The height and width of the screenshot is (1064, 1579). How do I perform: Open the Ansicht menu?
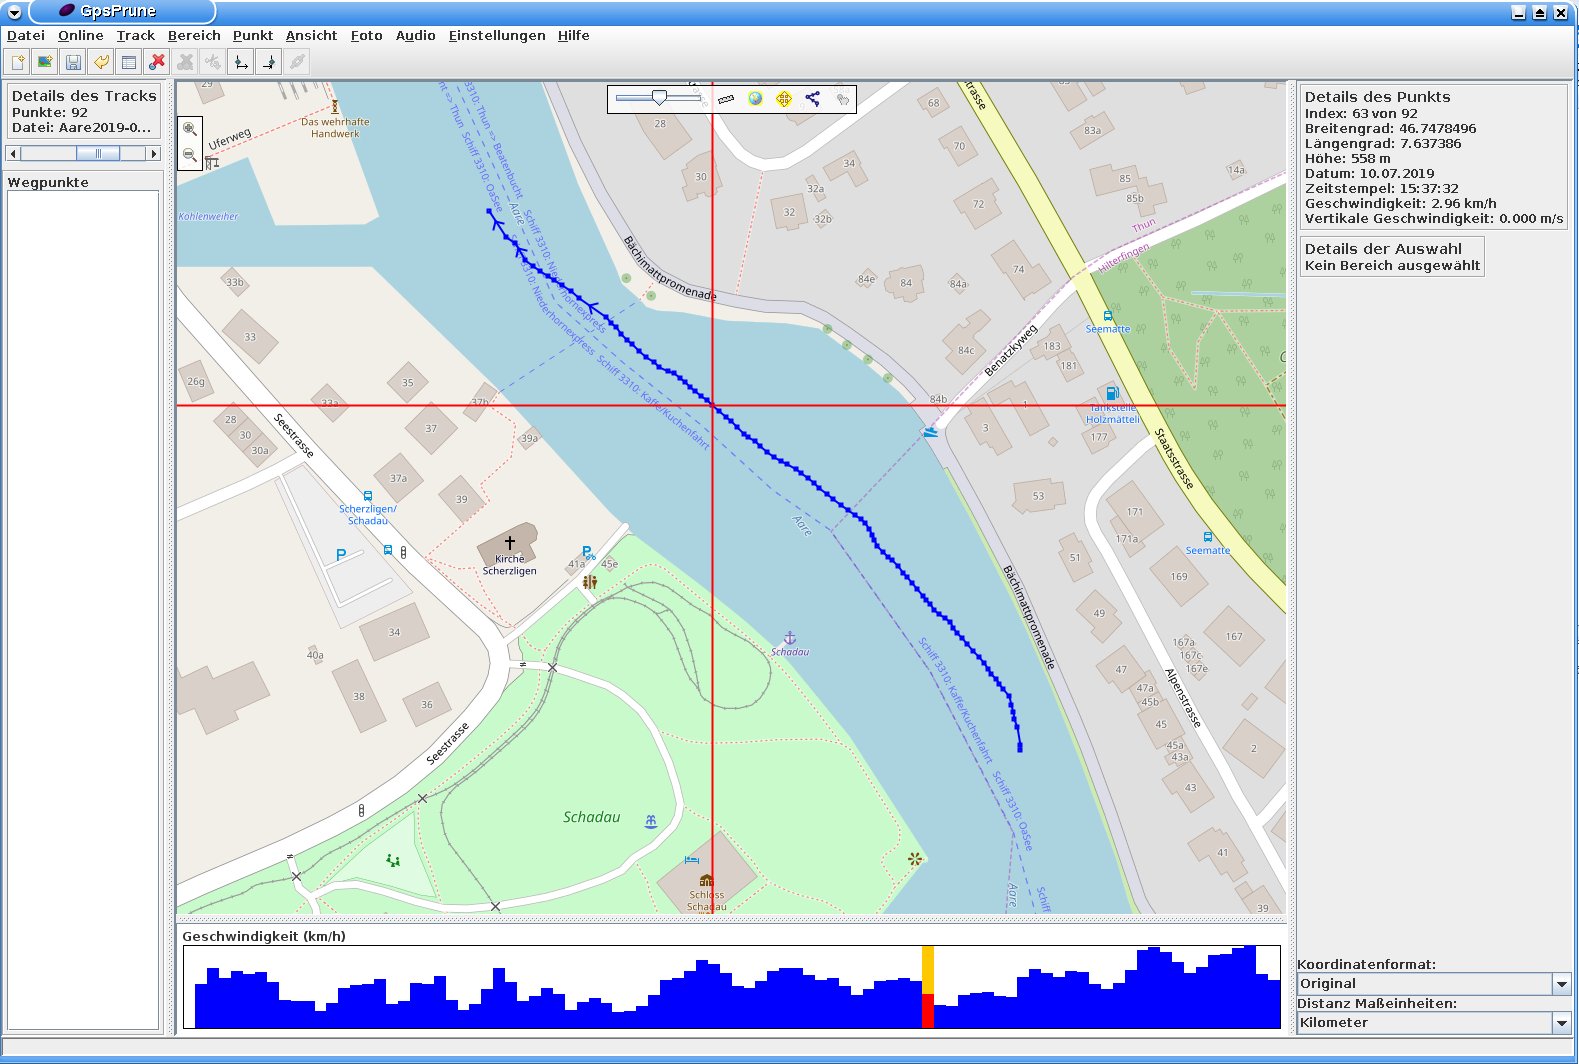[x=311, y=35]
